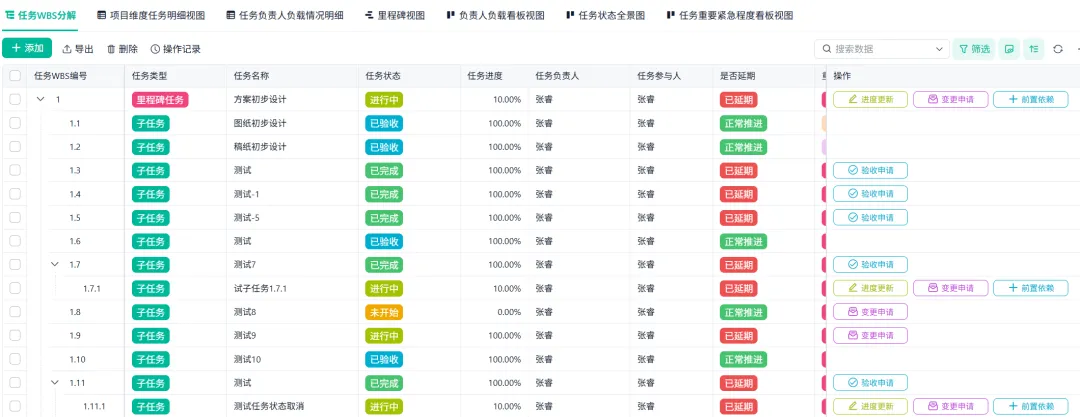Tick the checkbox of row 1.4 测试-1
Viewport: 1080px width, 417px height.
pyautogui.click(x=15, y=194)
